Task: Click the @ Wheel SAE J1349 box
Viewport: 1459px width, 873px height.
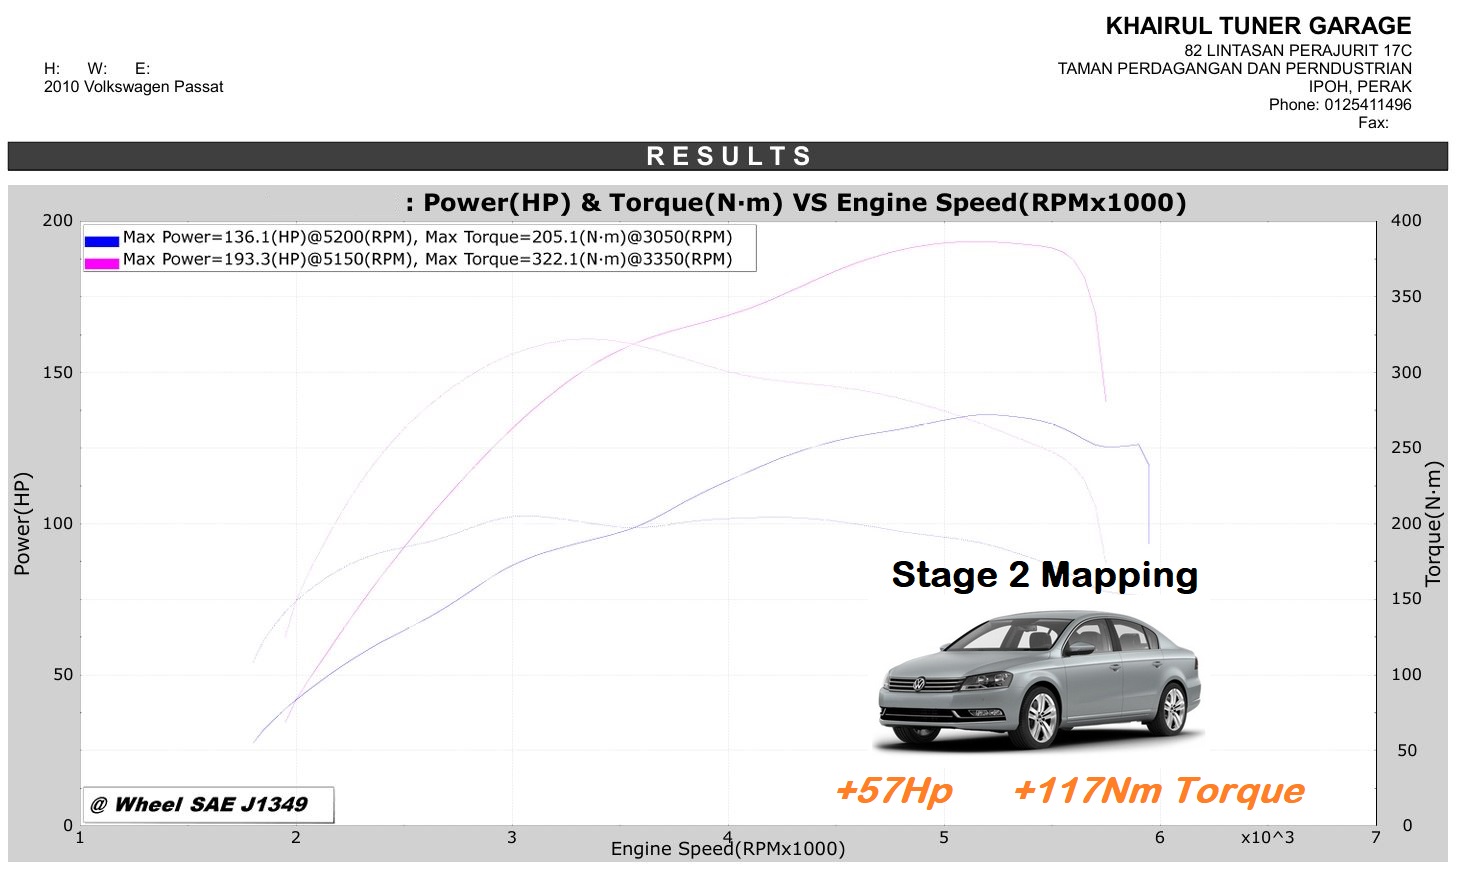Action: click(x=208, y=804)
